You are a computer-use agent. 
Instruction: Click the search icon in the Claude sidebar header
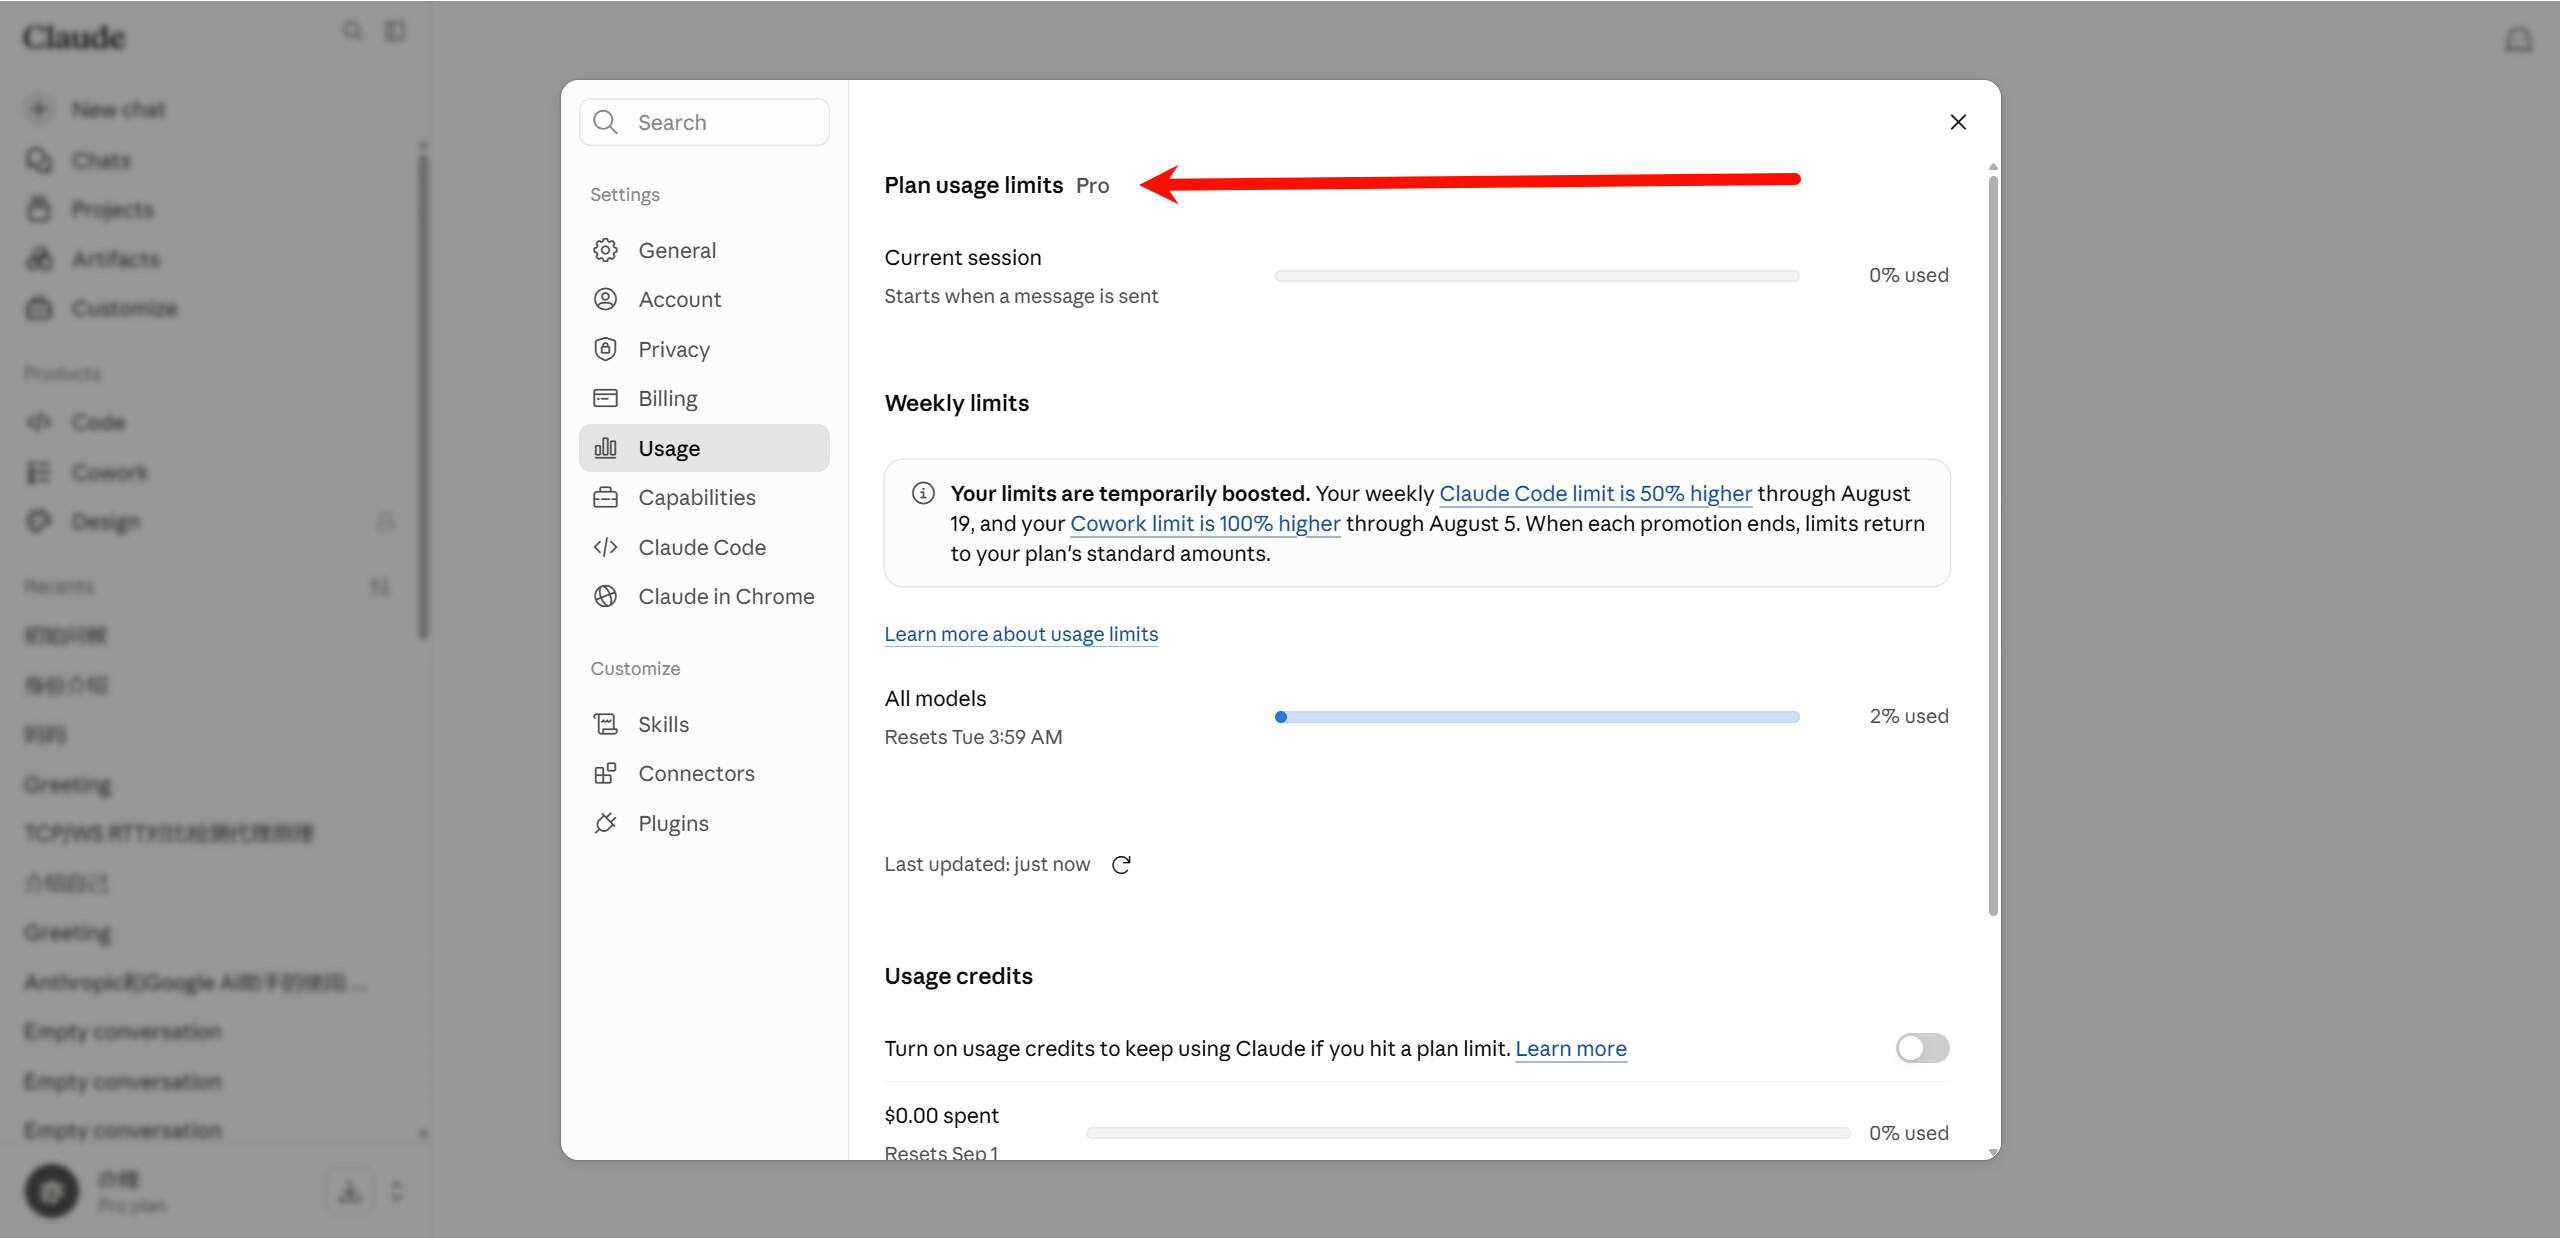point(352,31)
